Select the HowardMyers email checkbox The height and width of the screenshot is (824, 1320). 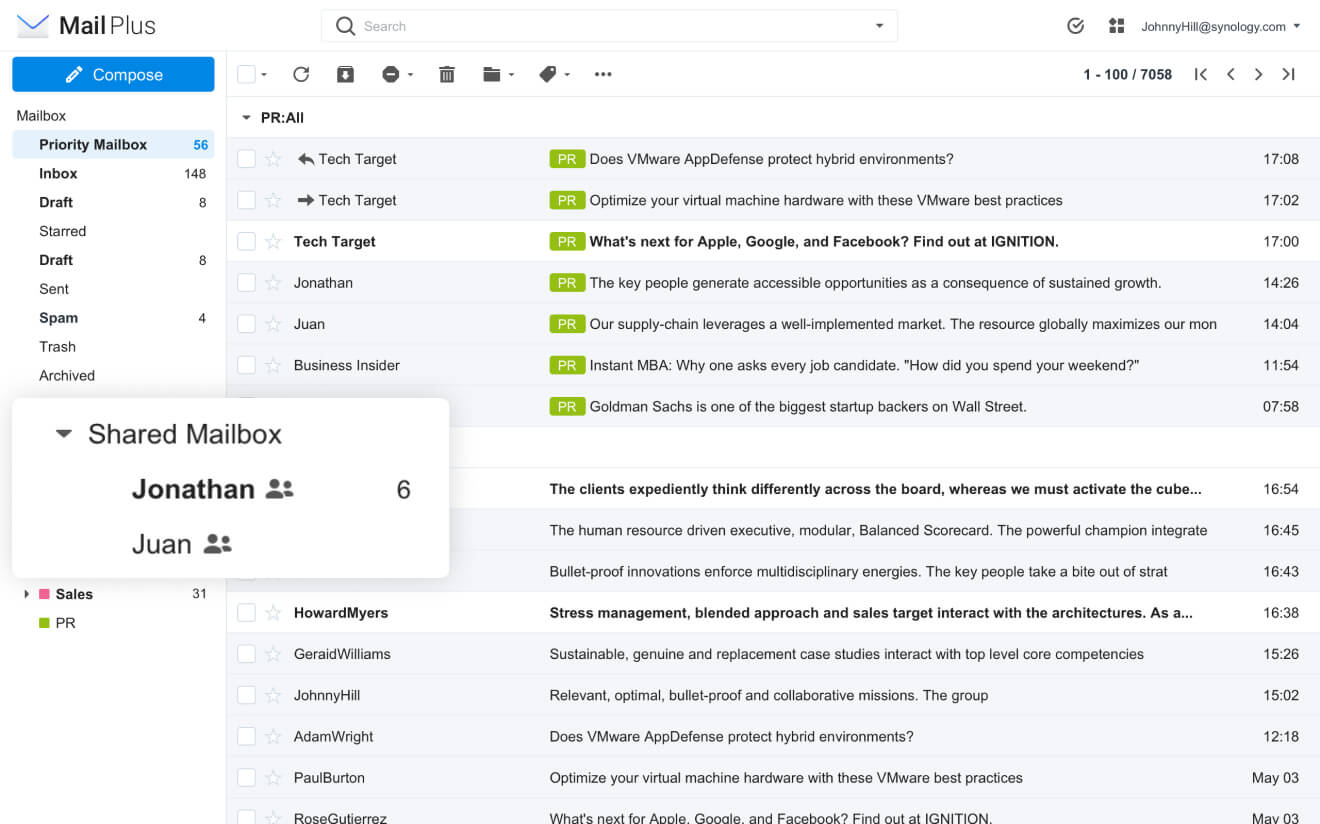246,613
